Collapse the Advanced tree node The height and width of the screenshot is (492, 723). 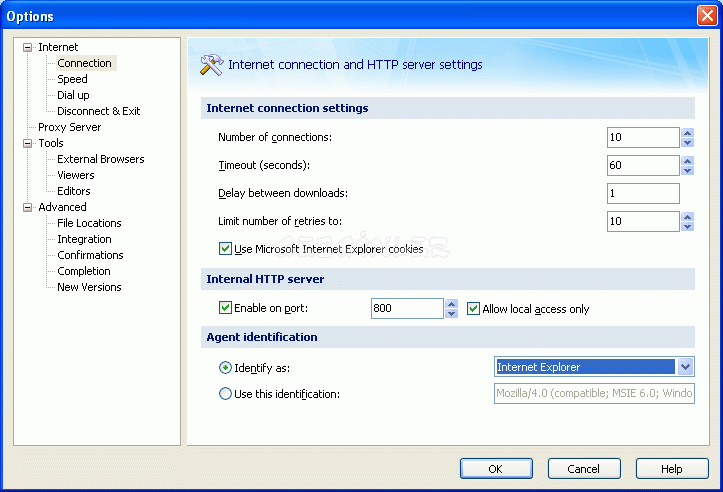[x=27, y=207]
